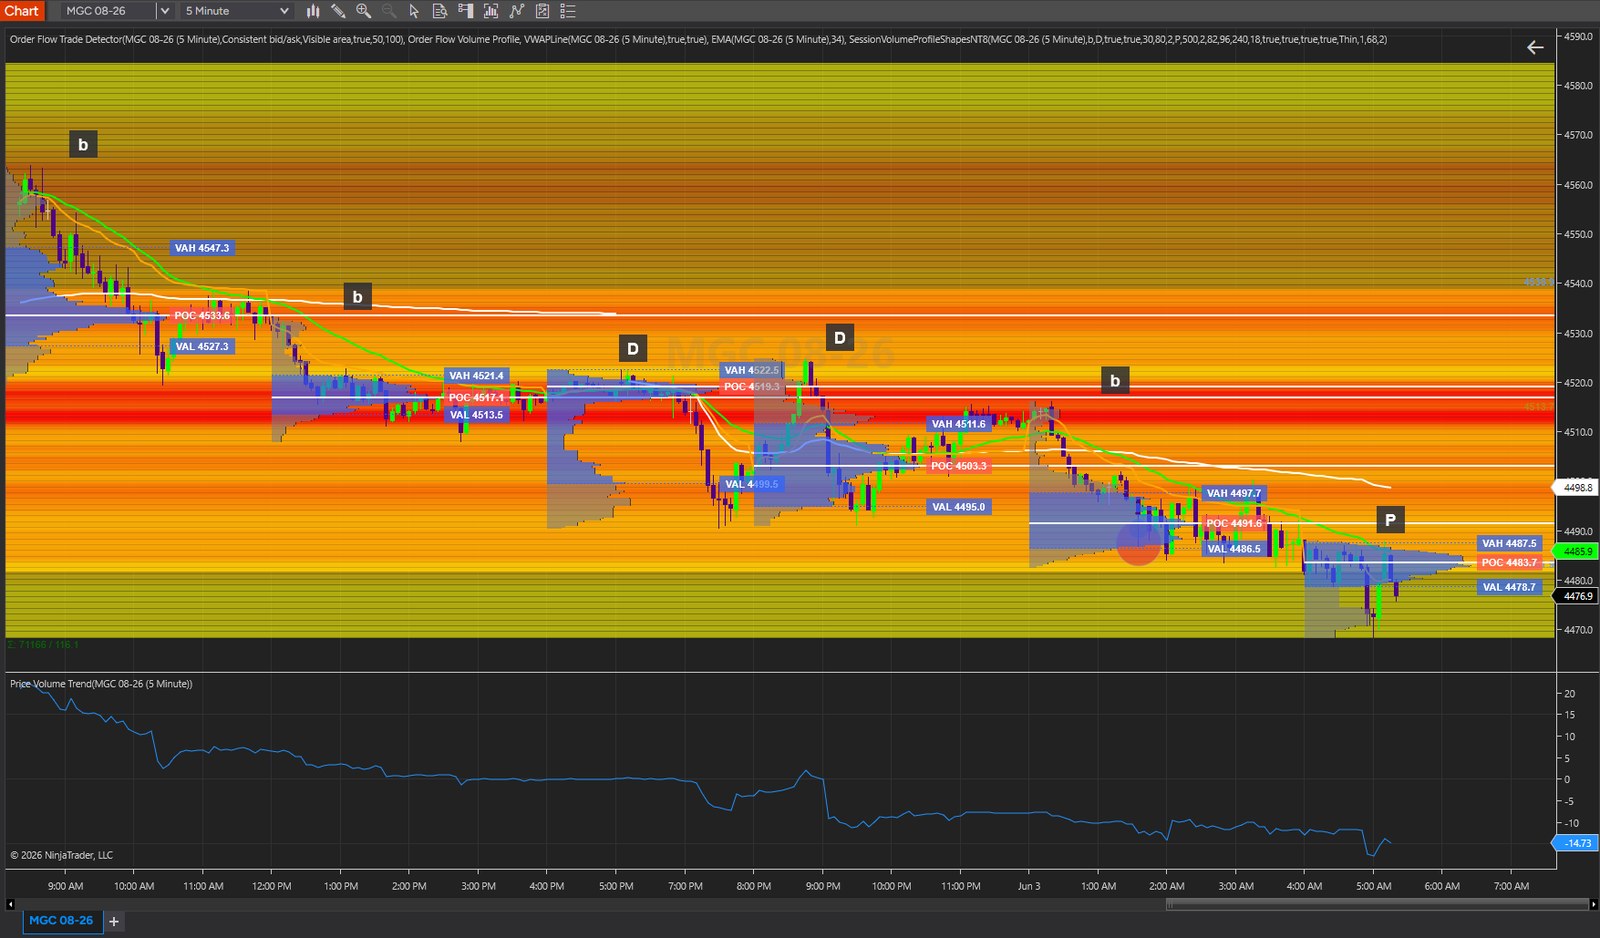Click the 4476.9 price axis marker

pos(1576,596)
